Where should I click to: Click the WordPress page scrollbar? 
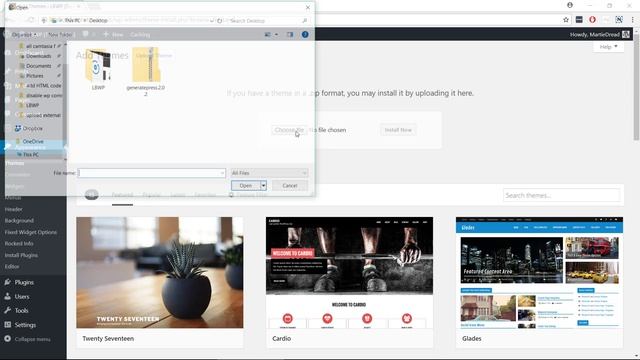(636, 88)
